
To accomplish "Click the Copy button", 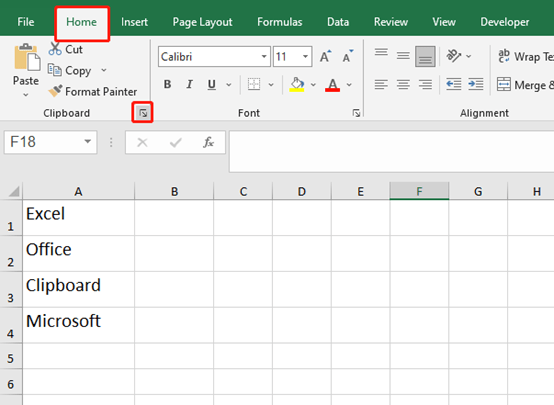I will coord(70,70).
